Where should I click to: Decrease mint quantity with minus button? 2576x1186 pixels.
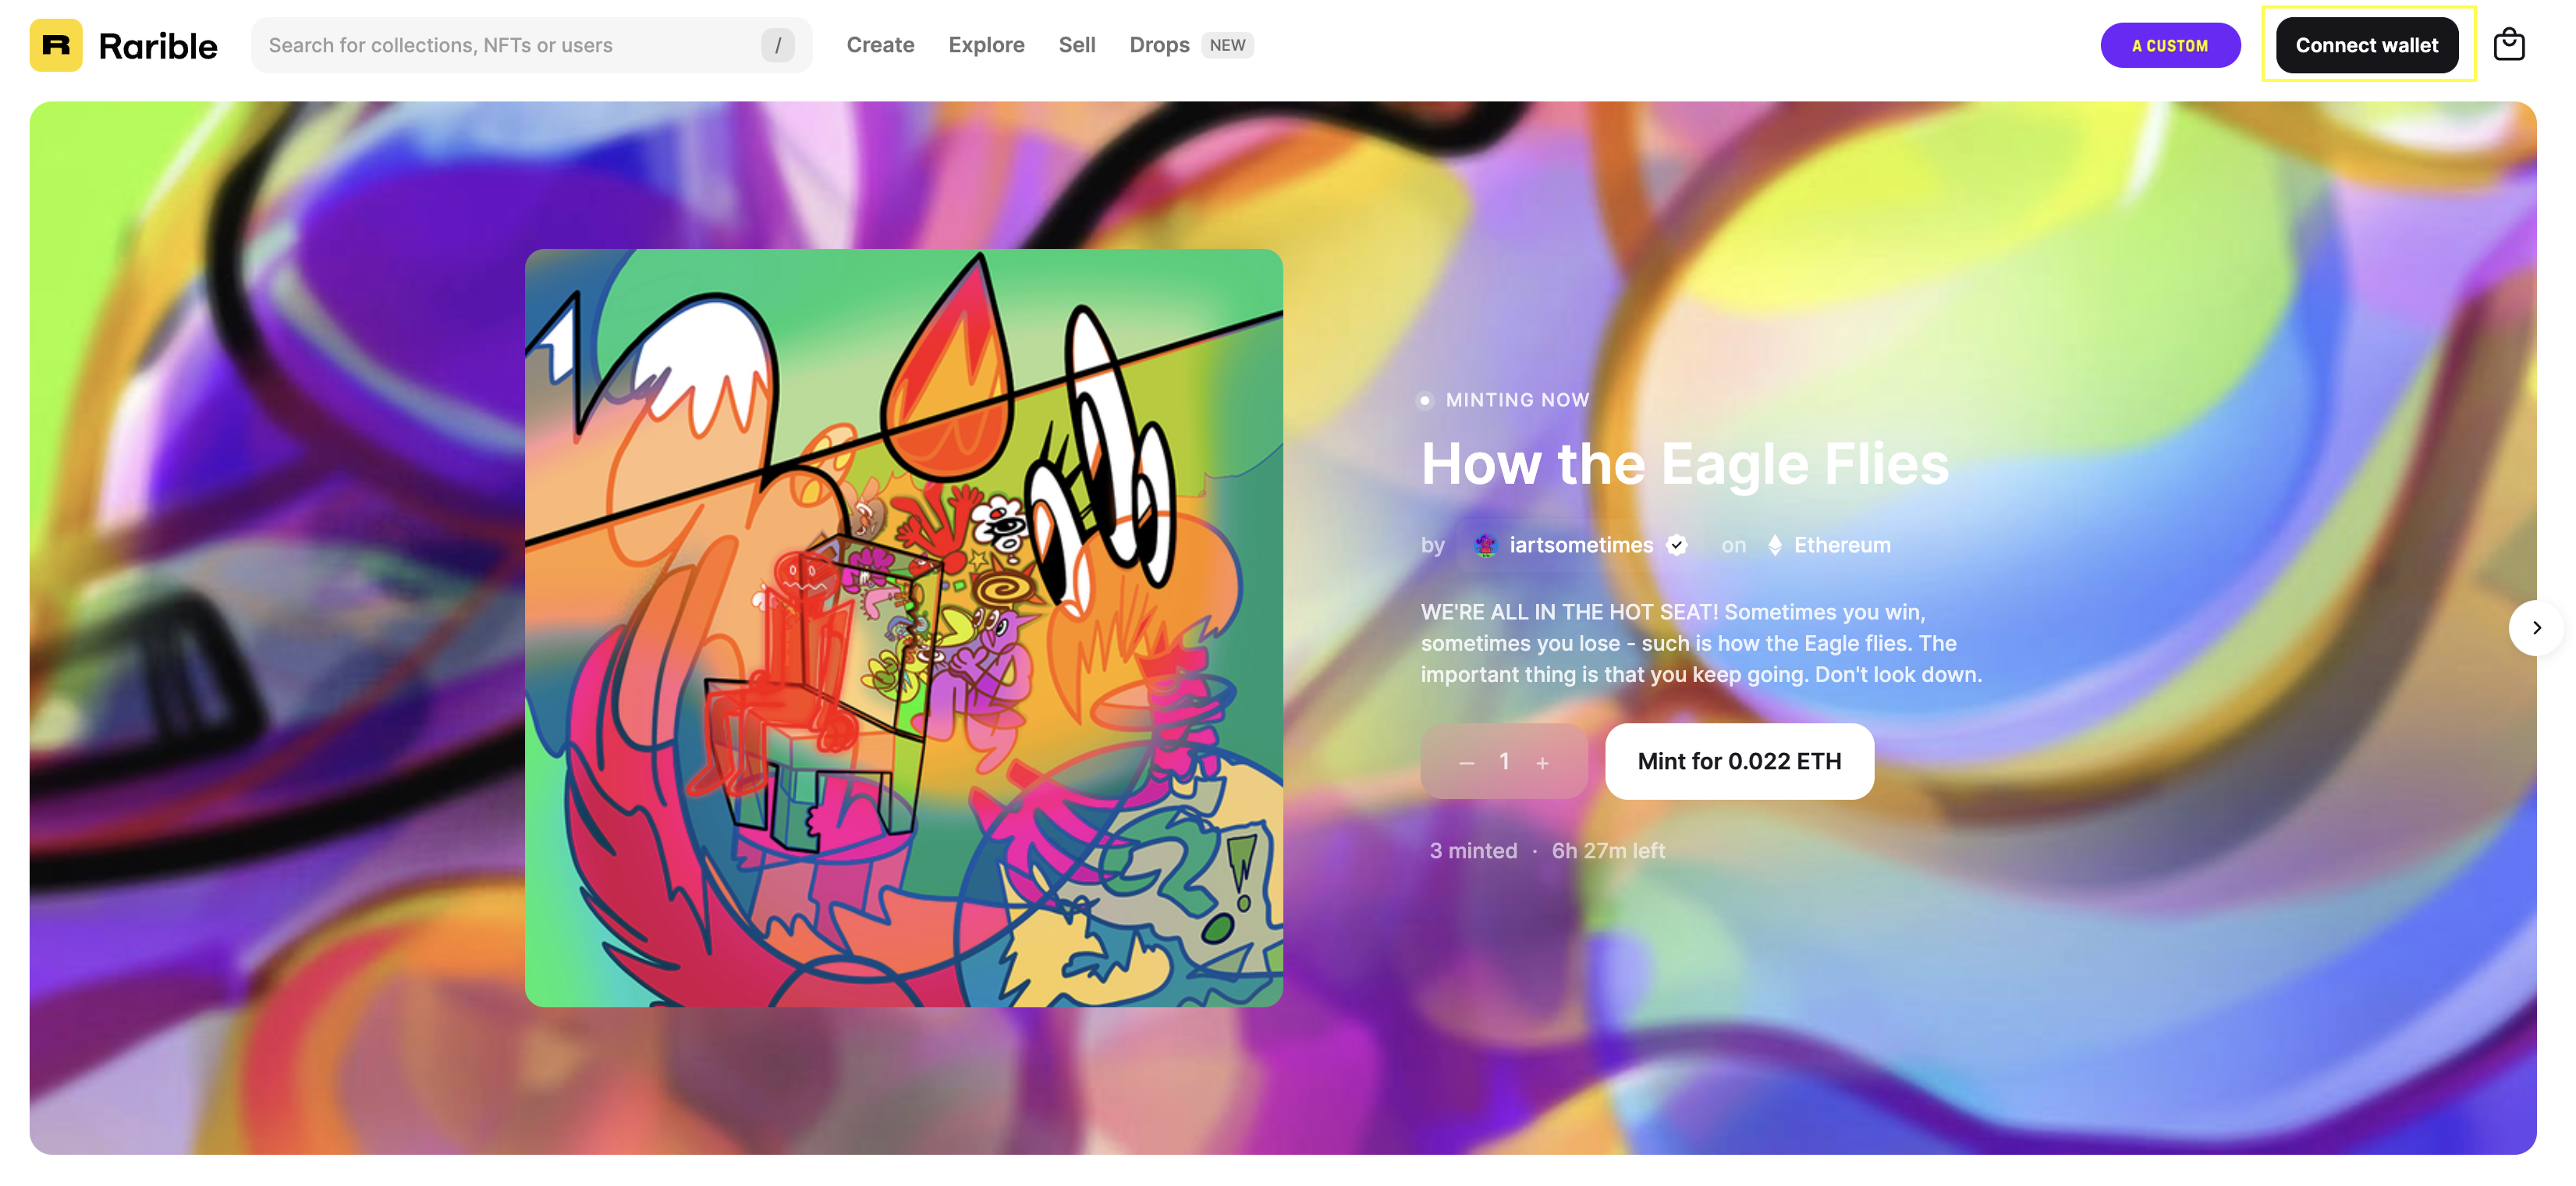tap(1466, 763)
